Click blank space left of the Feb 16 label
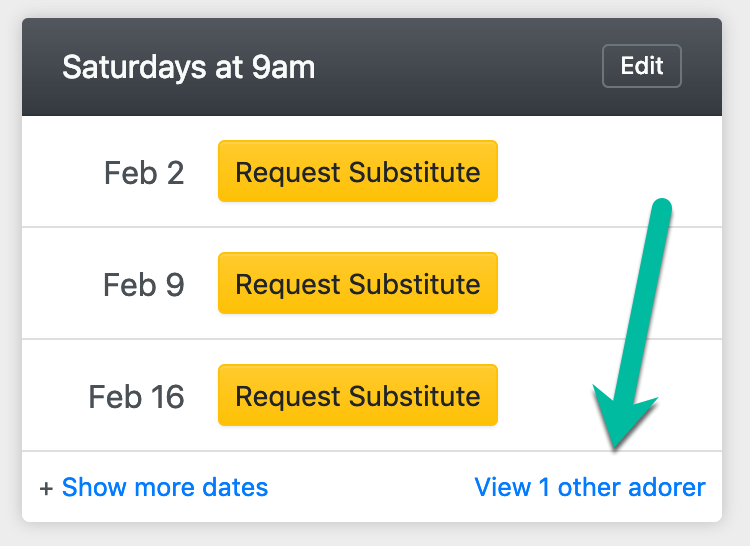Image resolution: width=750 pixels, height=546 pixels. (55, 397)
